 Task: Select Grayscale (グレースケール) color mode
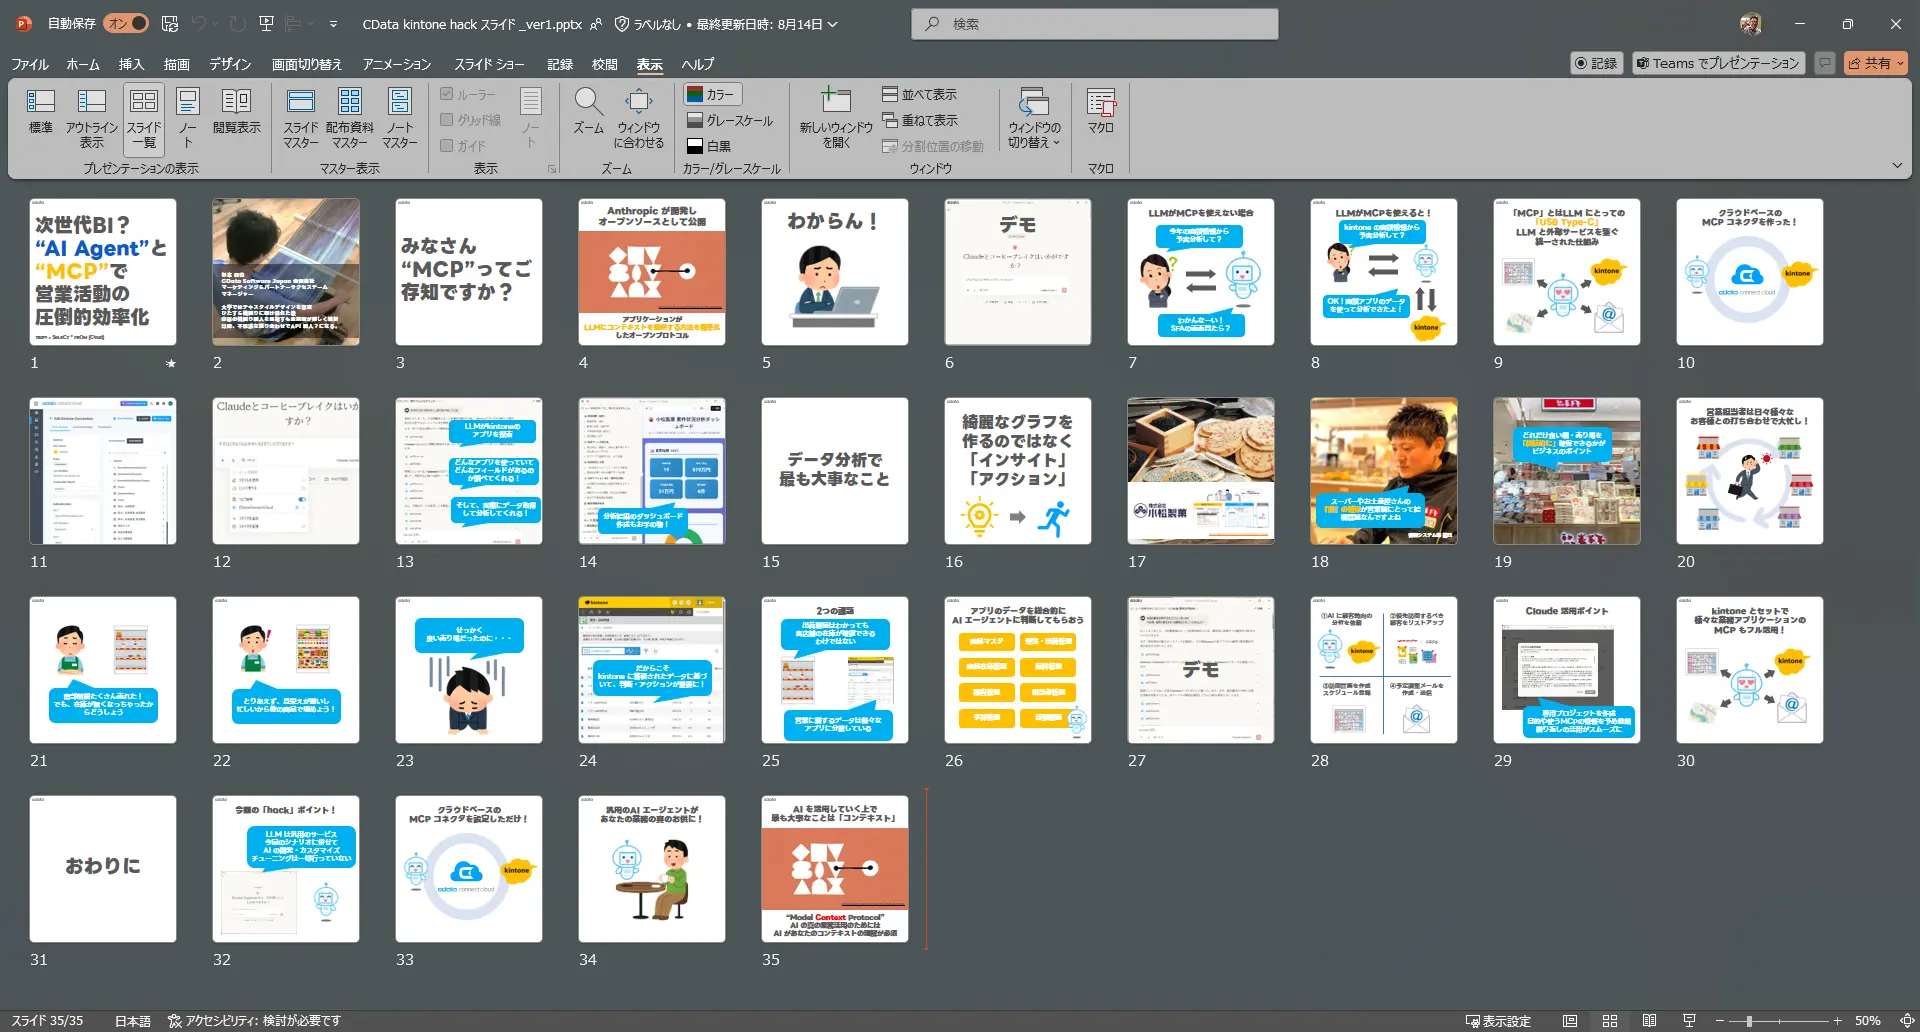tap(729, 120)
